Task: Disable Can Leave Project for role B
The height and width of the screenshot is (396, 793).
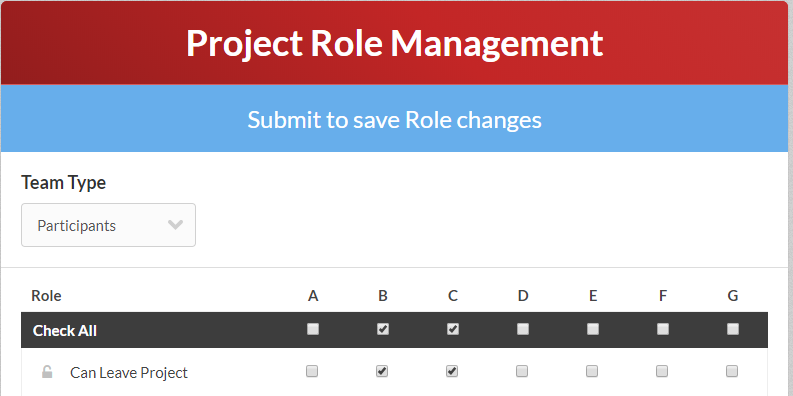Action: point(382,371)
